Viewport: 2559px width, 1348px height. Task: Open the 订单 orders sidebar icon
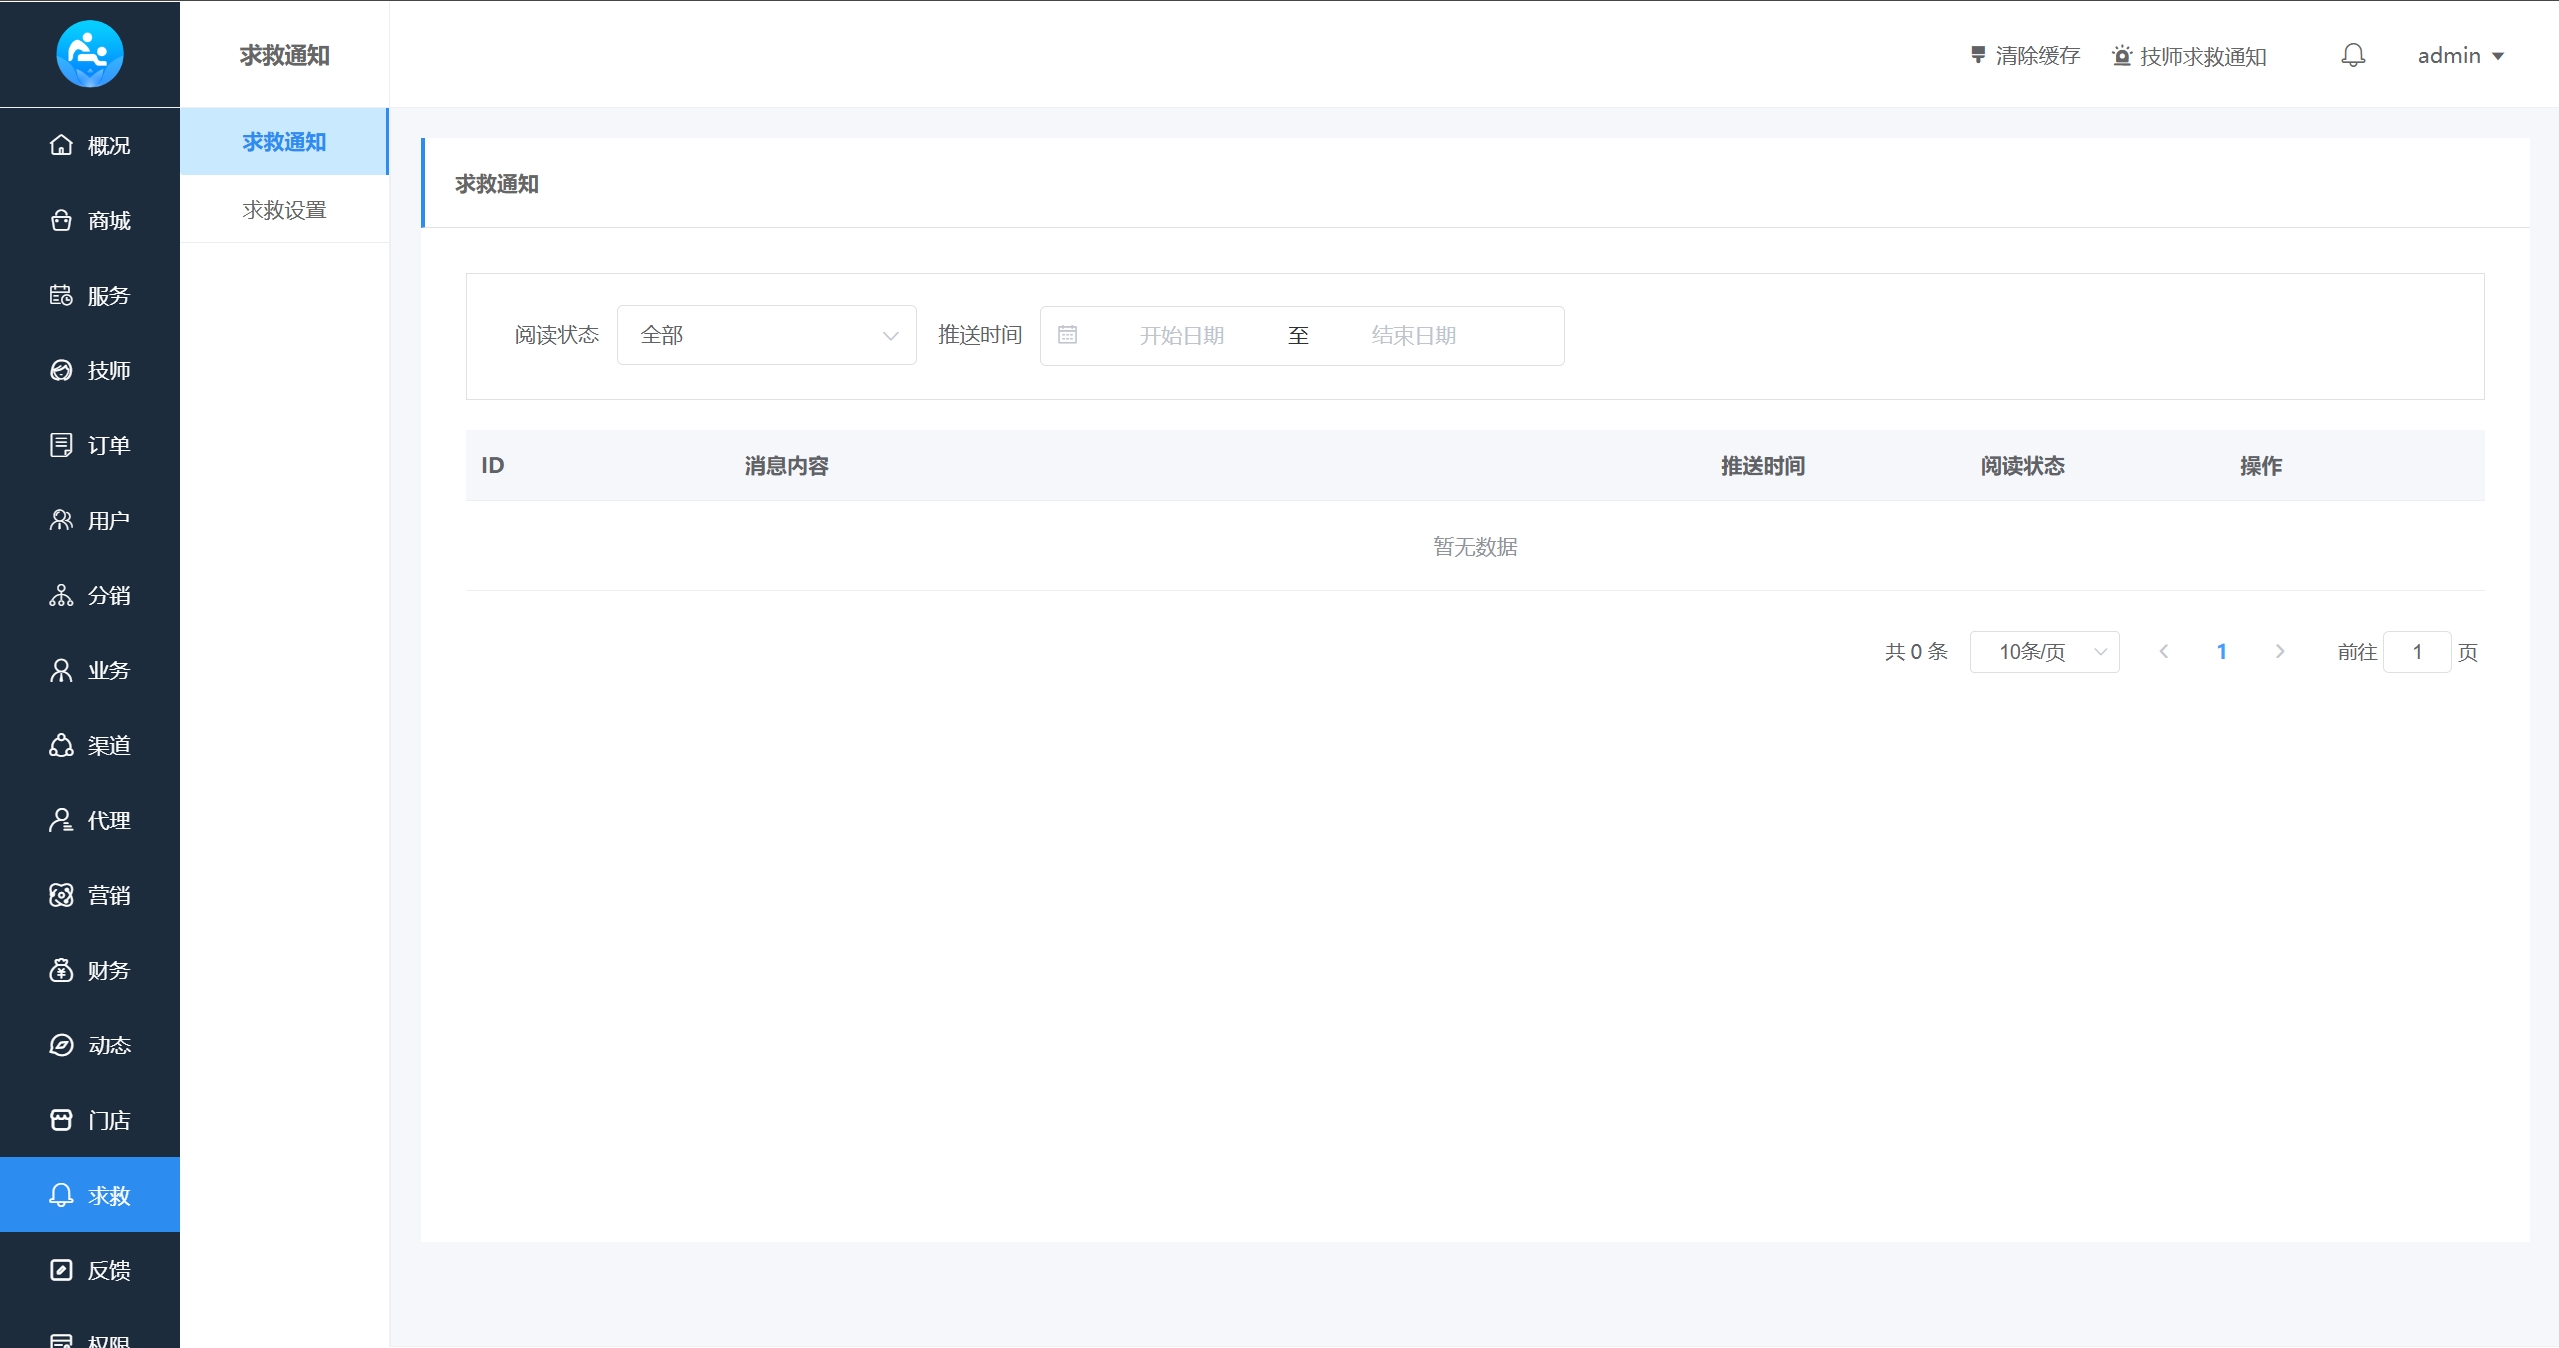tap(61, 445)
